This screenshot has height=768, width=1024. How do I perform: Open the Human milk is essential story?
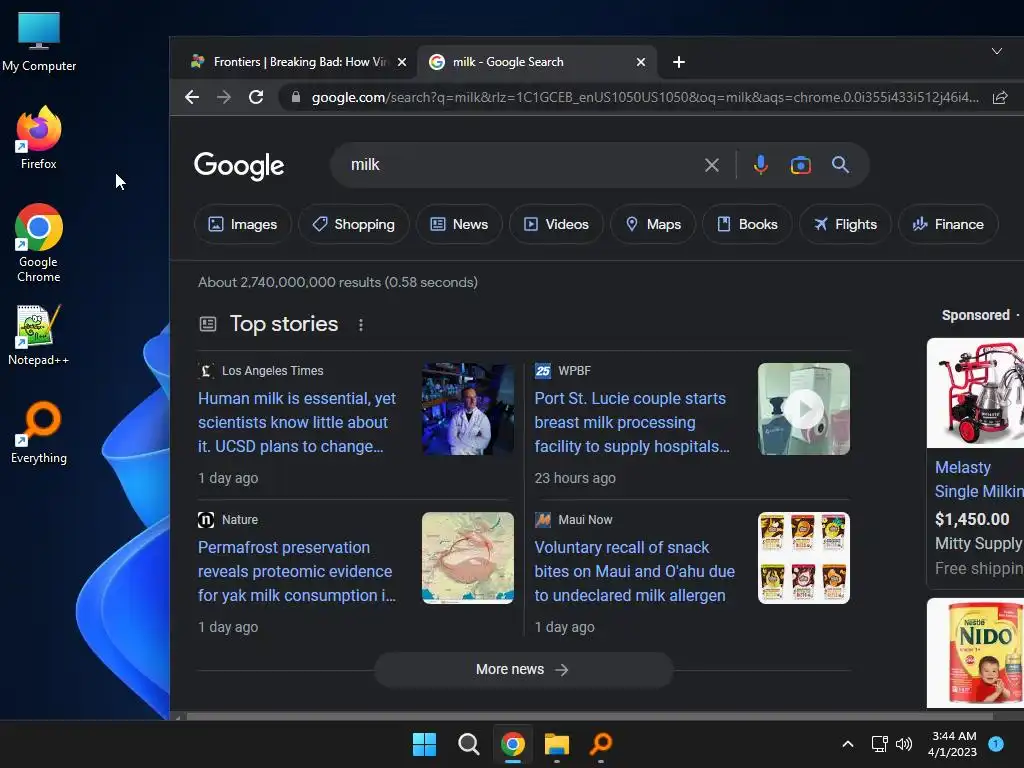297,423
